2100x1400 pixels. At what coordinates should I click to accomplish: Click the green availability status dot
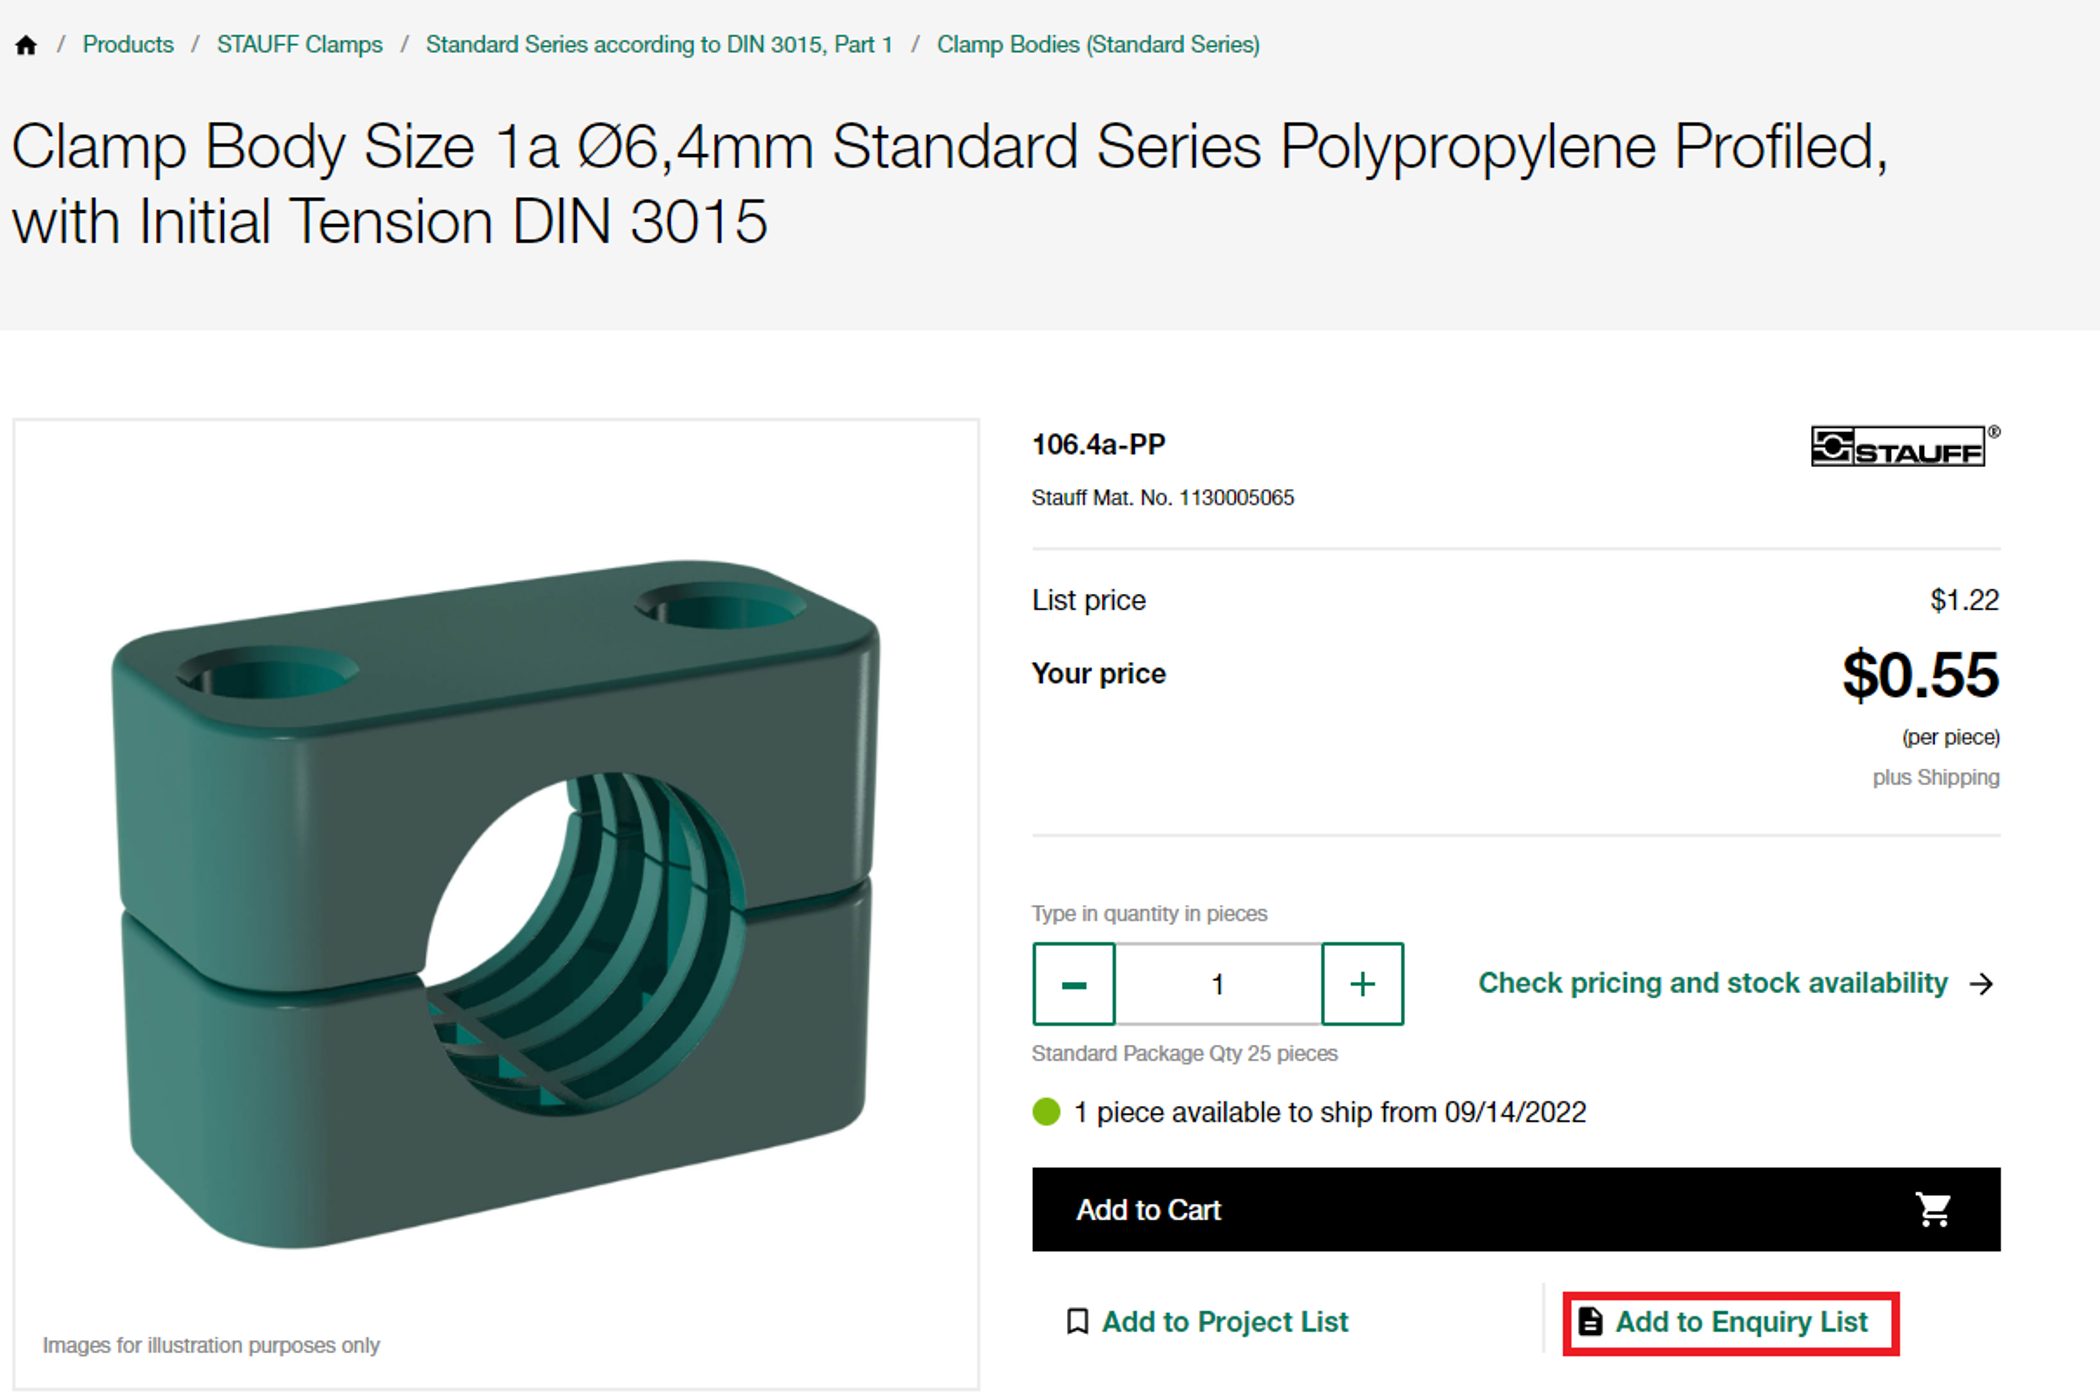pyautogui.click(x=1046, y=1112)
